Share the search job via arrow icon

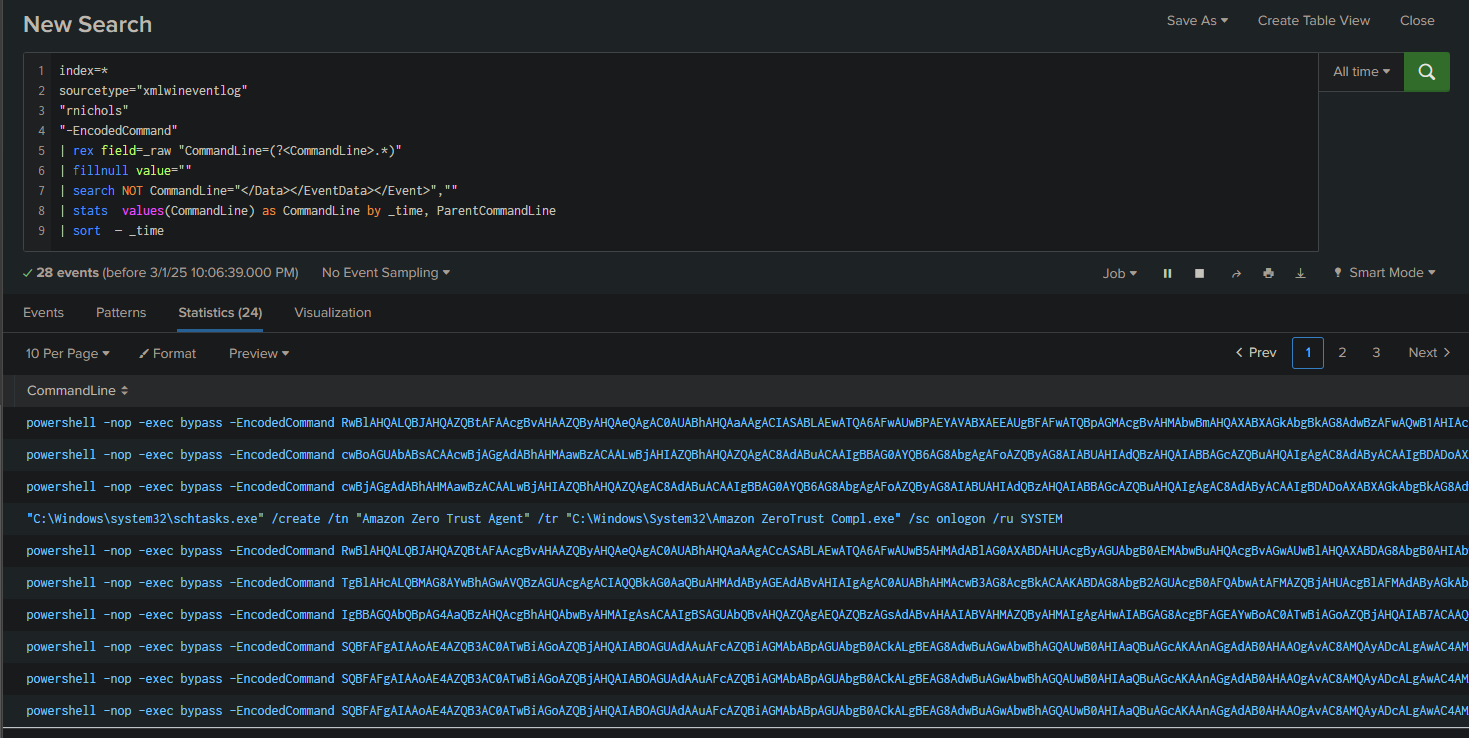(x=1236, y=273)
